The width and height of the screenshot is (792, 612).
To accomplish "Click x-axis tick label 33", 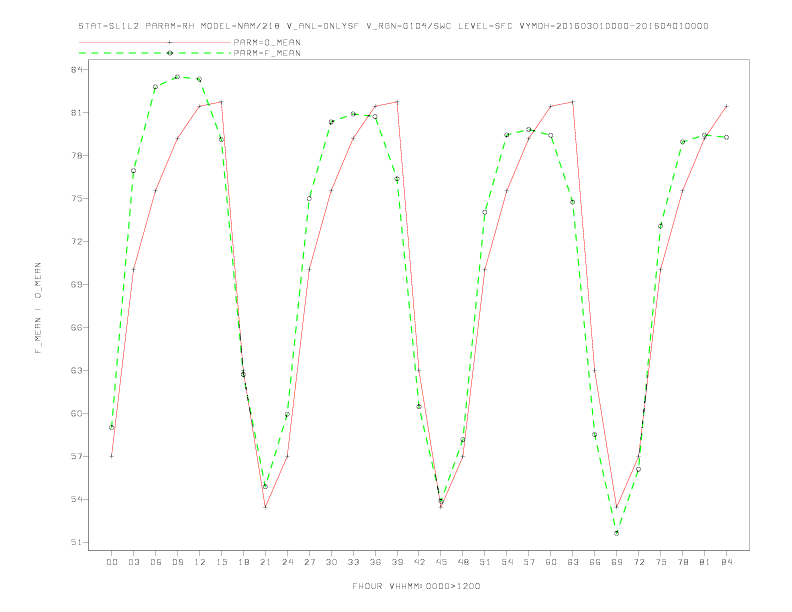I will pos(353,562).
